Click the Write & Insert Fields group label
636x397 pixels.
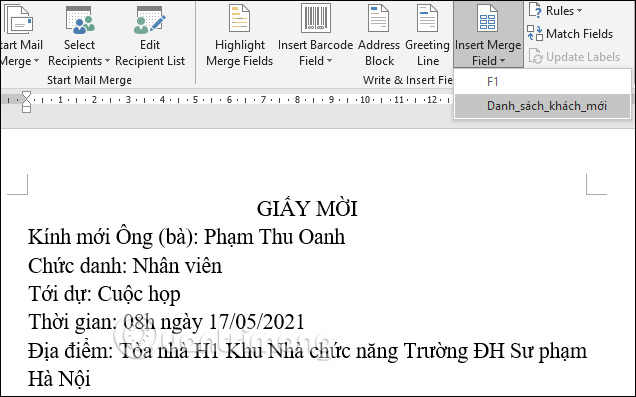coord(407,80)
